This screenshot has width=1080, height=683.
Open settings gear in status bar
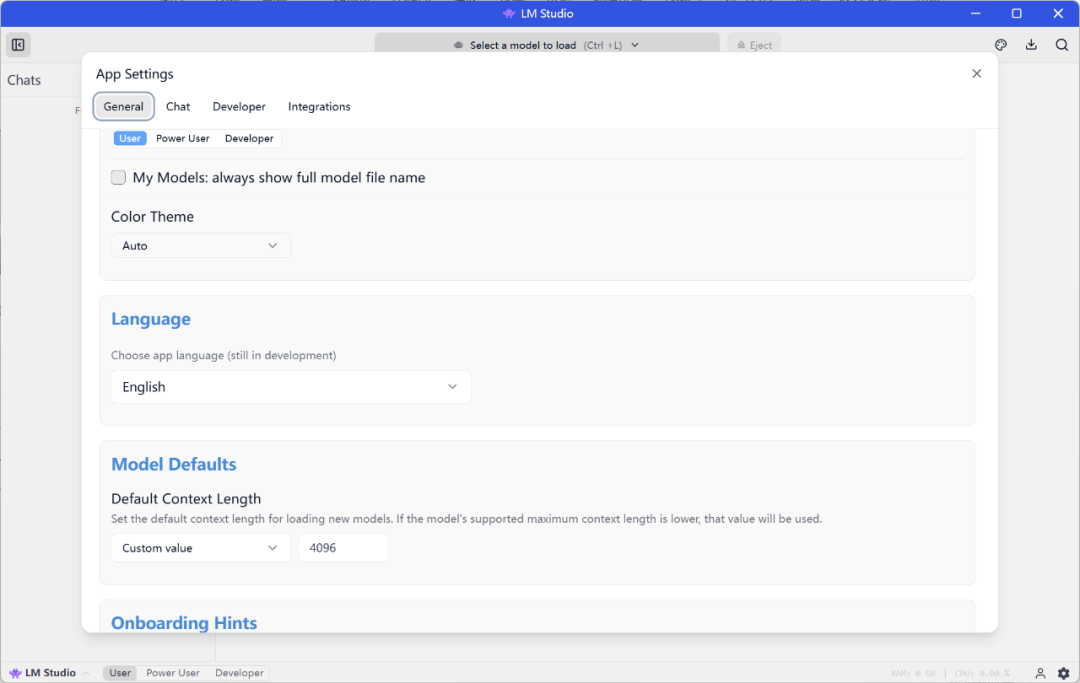pos(1063,673)
